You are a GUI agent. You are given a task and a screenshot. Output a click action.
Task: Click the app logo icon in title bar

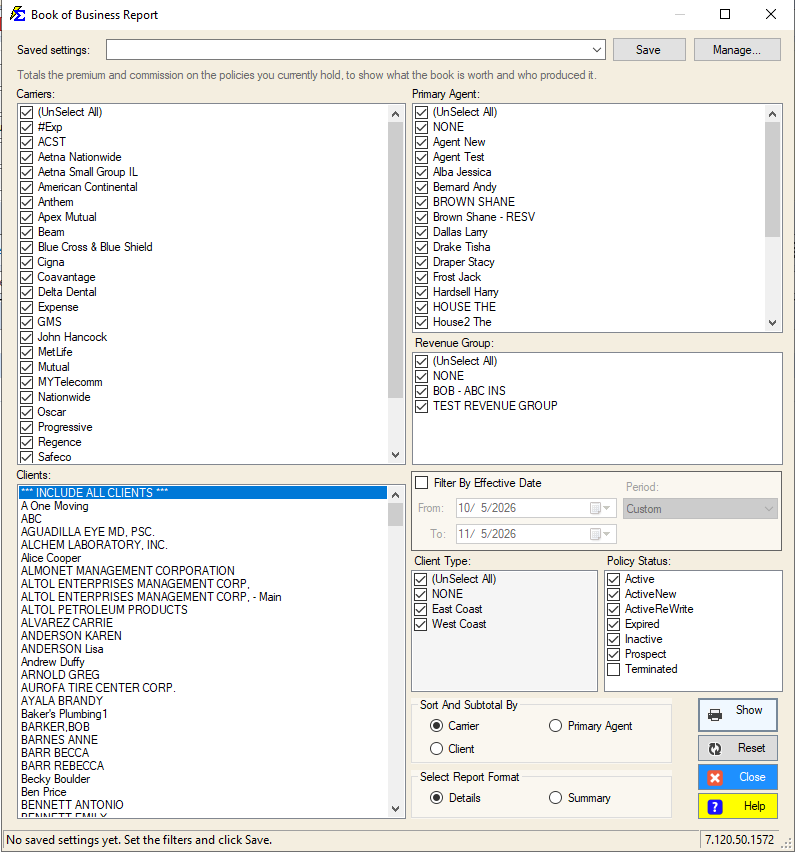(x=17, y=14)
